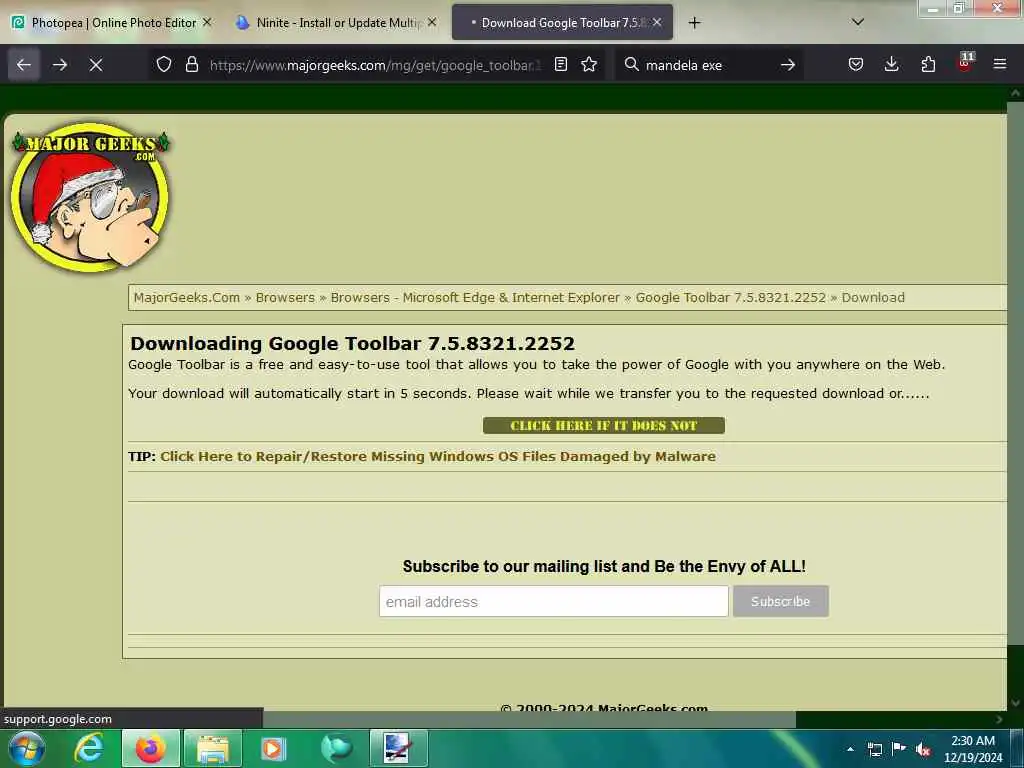Viewport: 1024px width, 768px height.
Task: Open Windows Explorer folder icon
Action: click(x=213, y=748)
